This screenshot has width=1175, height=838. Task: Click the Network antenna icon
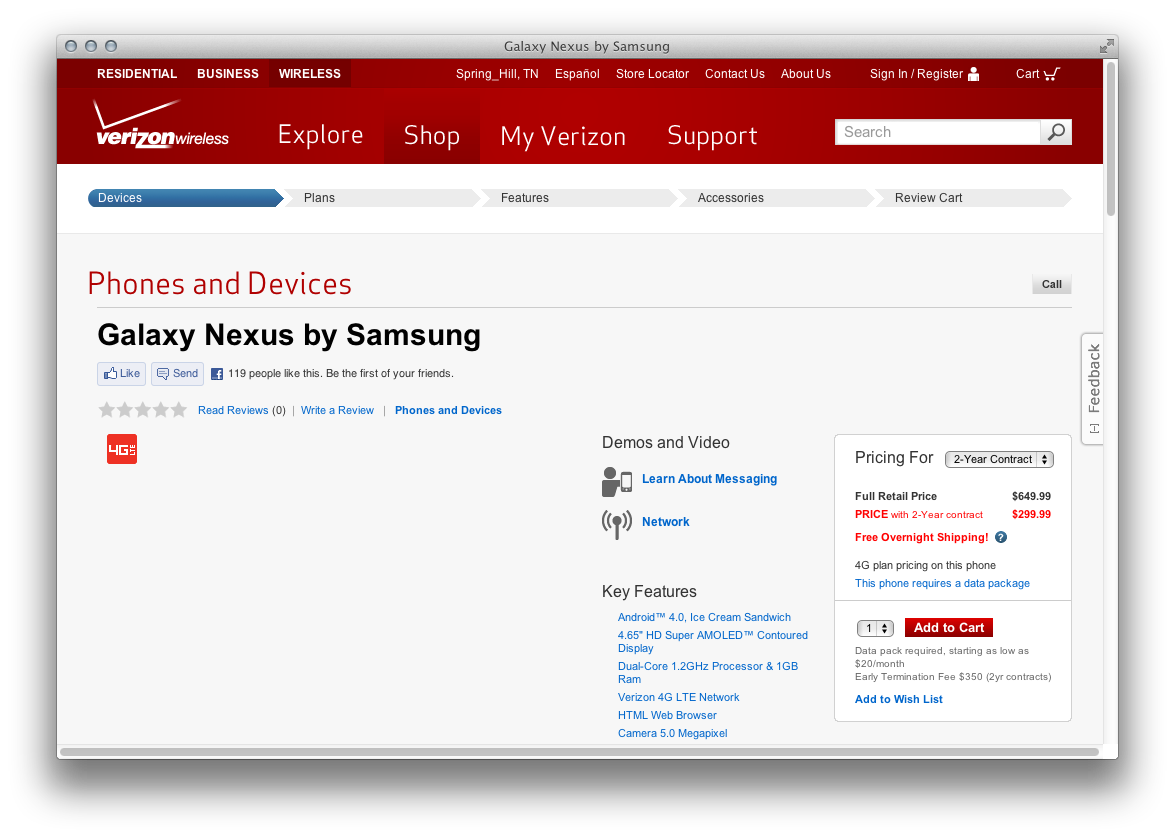(617, 523)
